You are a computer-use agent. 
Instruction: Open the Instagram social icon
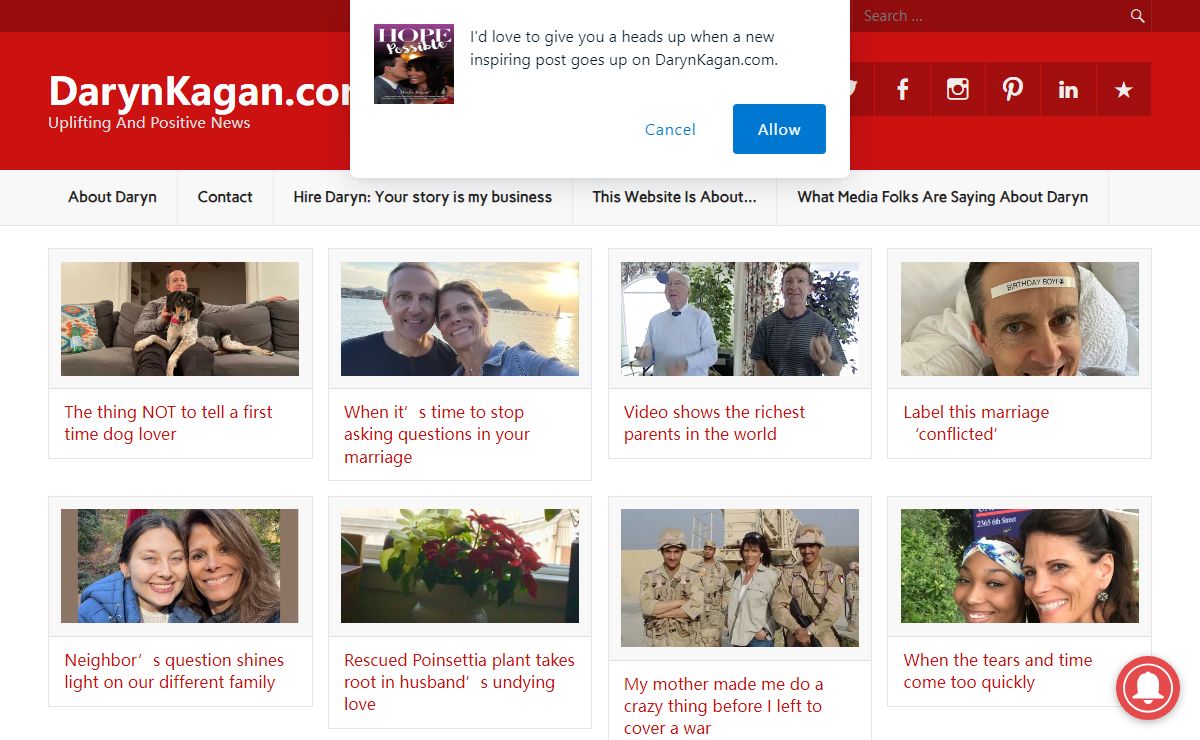click(x=957, y=90)
